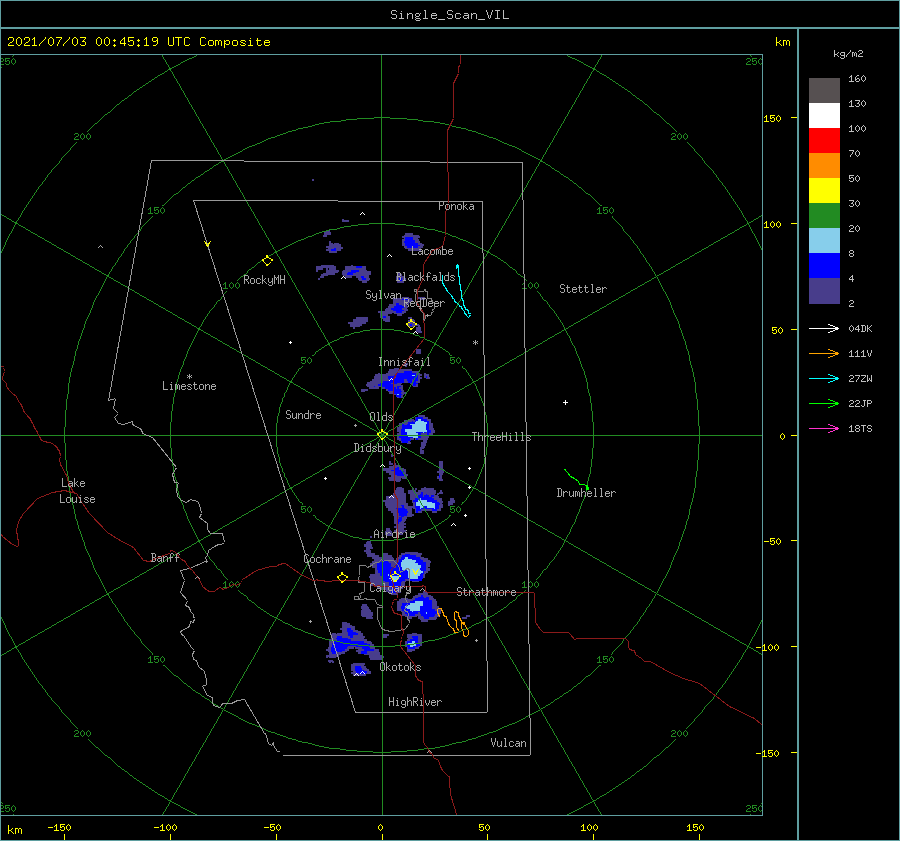This screenshot has height=841, width=900.
Task: Click the cyan storm track near Blackfalds
Action: pyautogui.click(x=457, y=290)
